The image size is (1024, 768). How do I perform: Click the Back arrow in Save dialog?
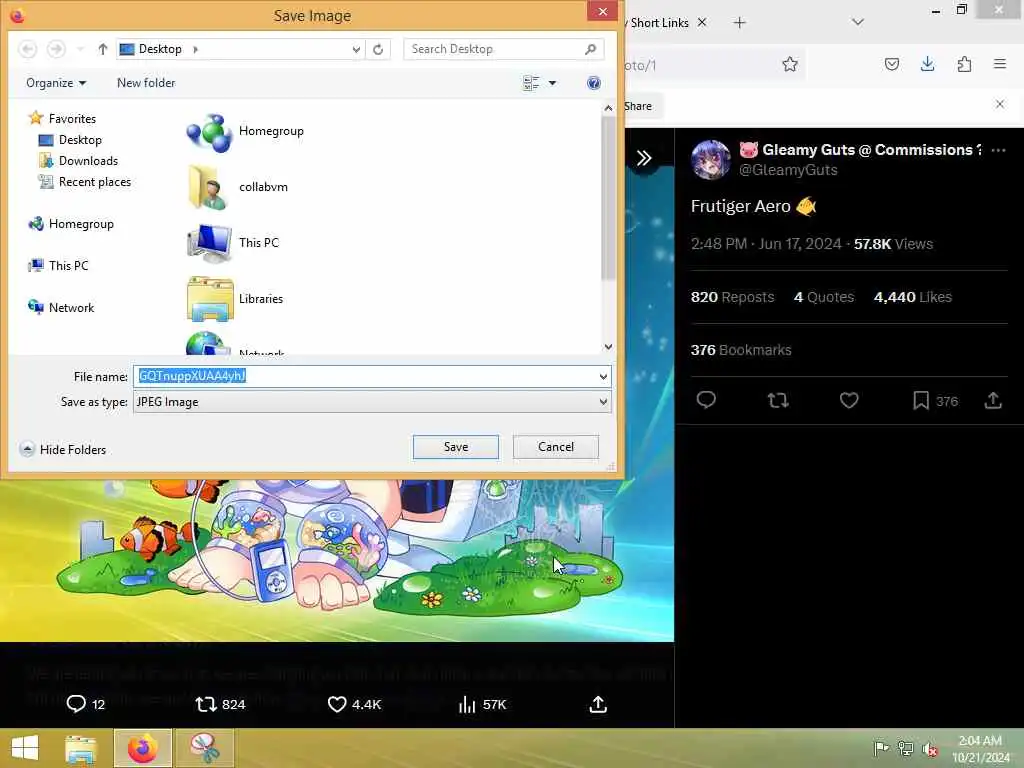[x=27, y=49]
